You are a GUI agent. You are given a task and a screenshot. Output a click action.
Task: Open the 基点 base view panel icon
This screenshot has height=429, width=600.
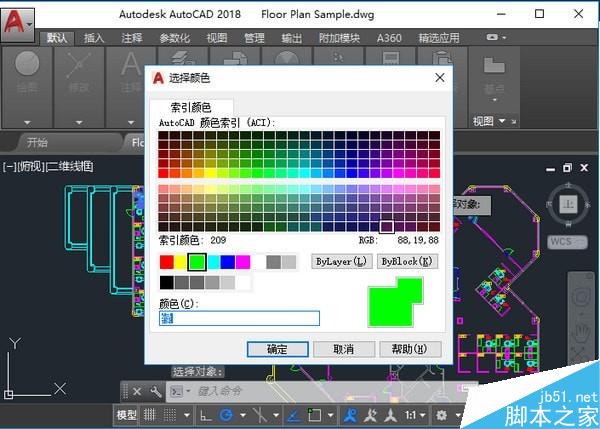[494, 65]
